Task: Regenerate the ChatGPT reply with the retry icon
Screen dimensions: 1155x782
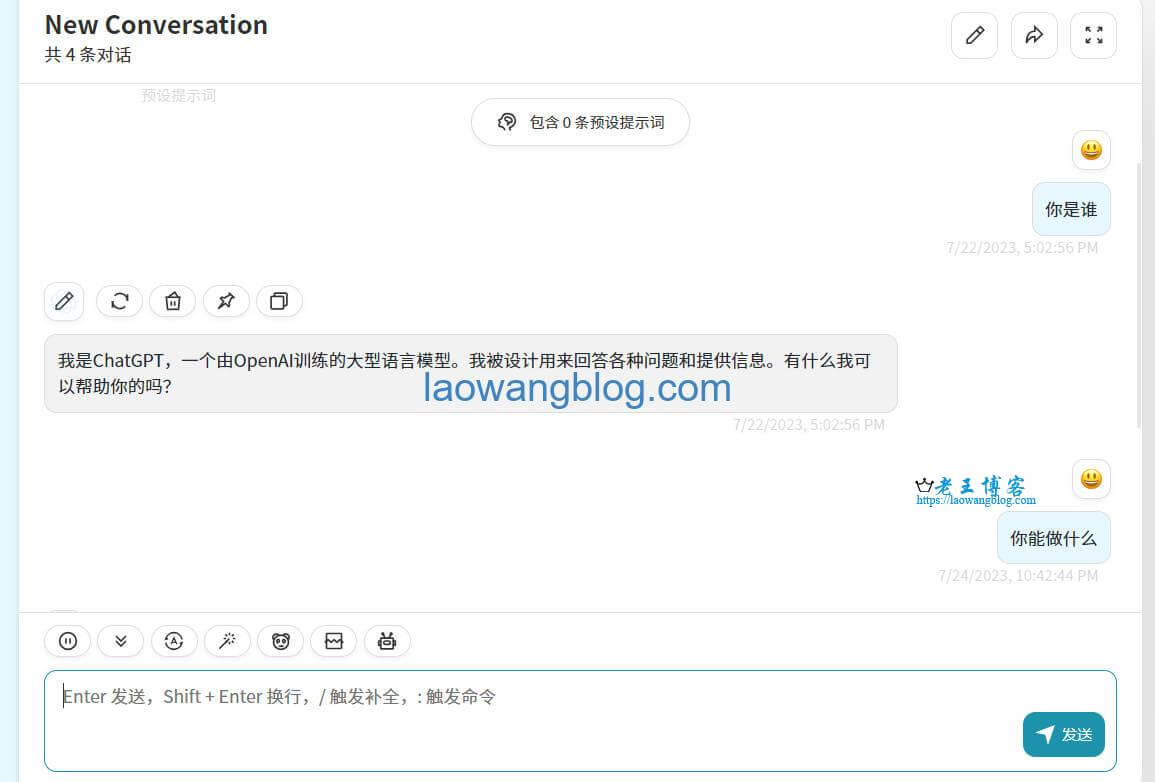Action: [x=119, y=301]
